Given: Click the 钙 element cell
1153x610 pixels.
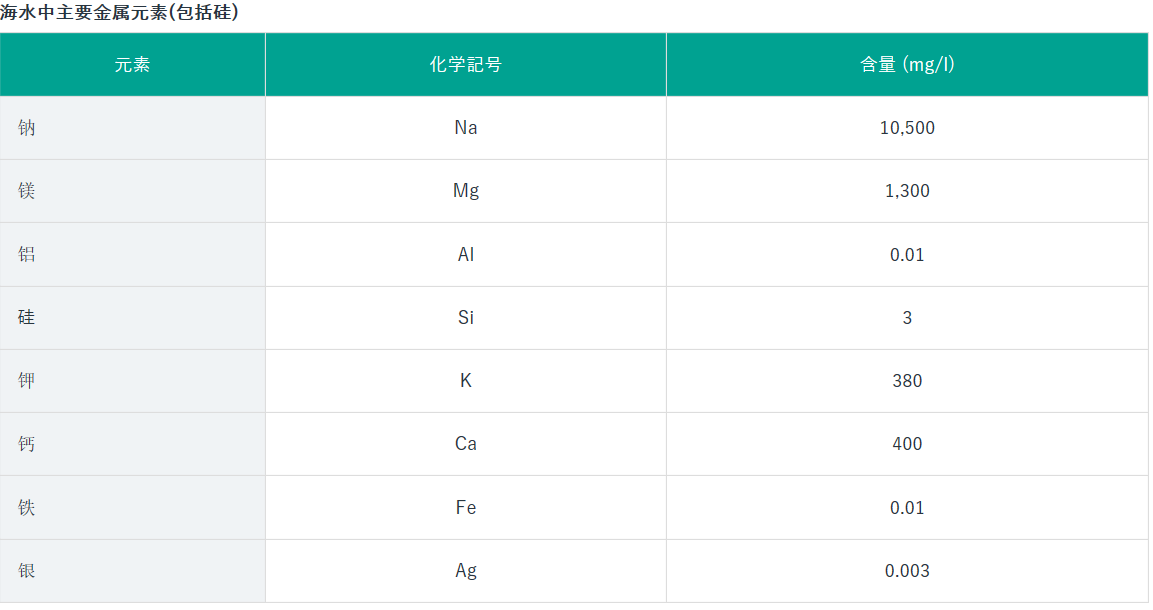Looking at the screenshot, I should (x=27, y=444).
